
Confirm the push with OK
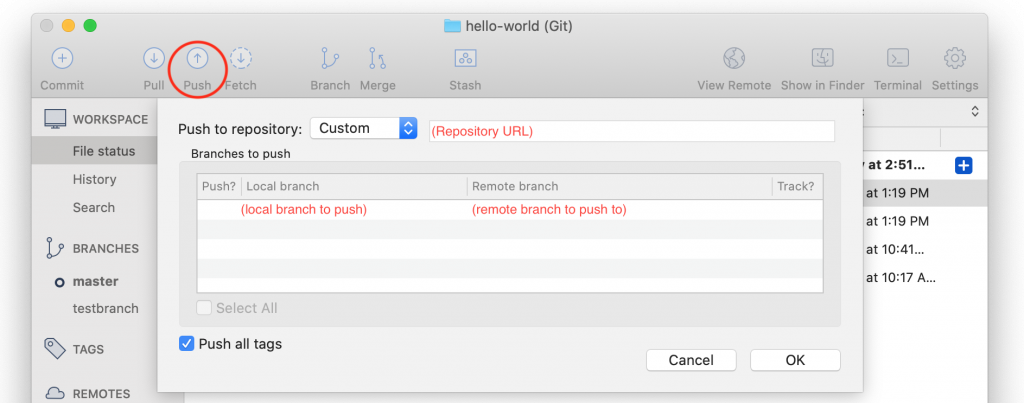(x=795, y=360)
